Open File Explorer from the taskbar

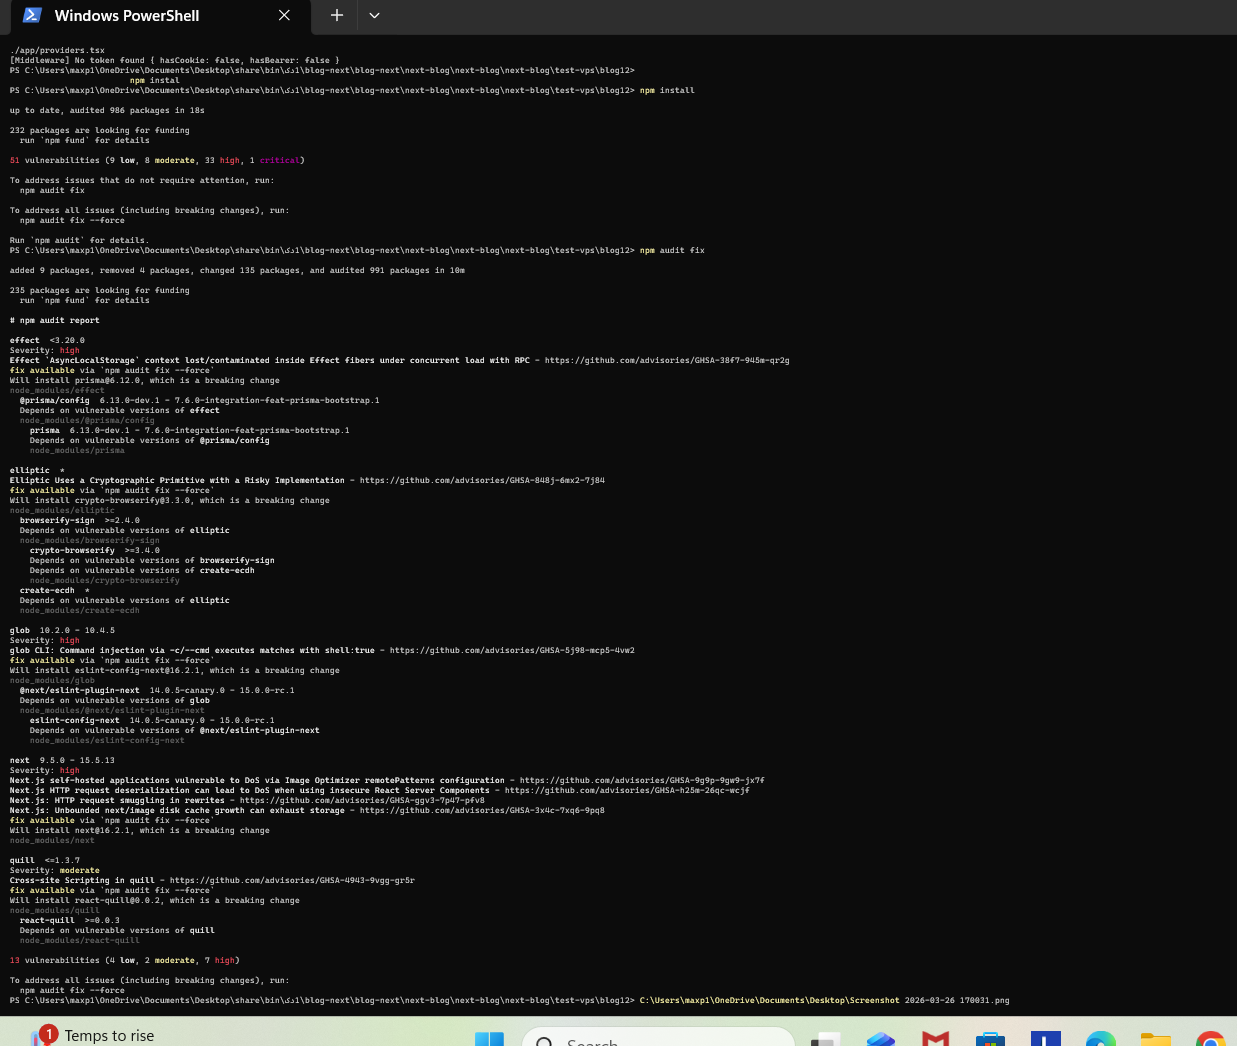1155,1040
